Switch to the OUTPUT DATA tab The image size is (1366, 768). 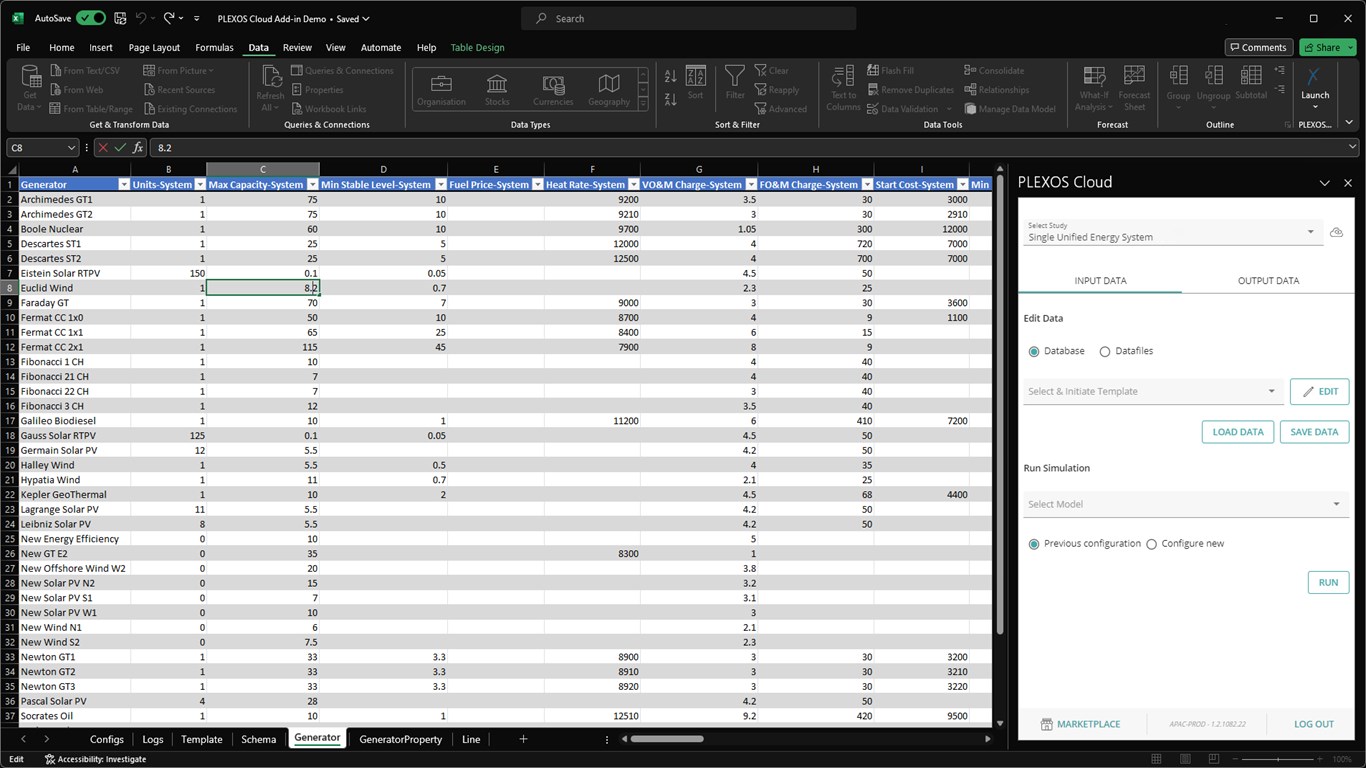pyautogui.click(x=1268, y=281)
